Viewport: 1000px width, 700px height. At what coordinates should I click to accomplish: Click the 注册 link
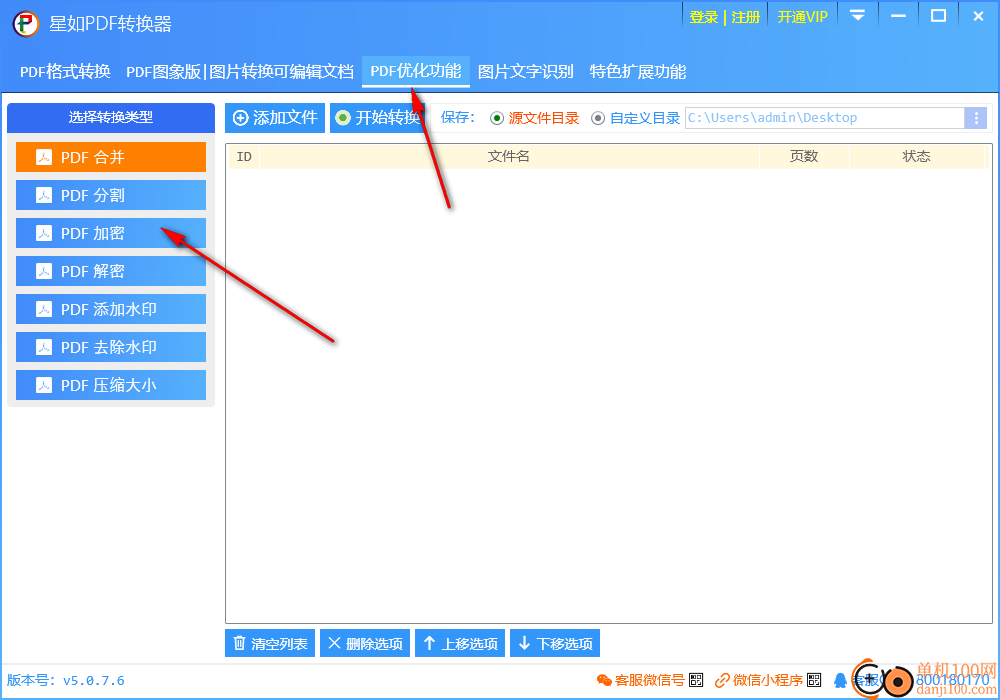click(x=746, y=17)
